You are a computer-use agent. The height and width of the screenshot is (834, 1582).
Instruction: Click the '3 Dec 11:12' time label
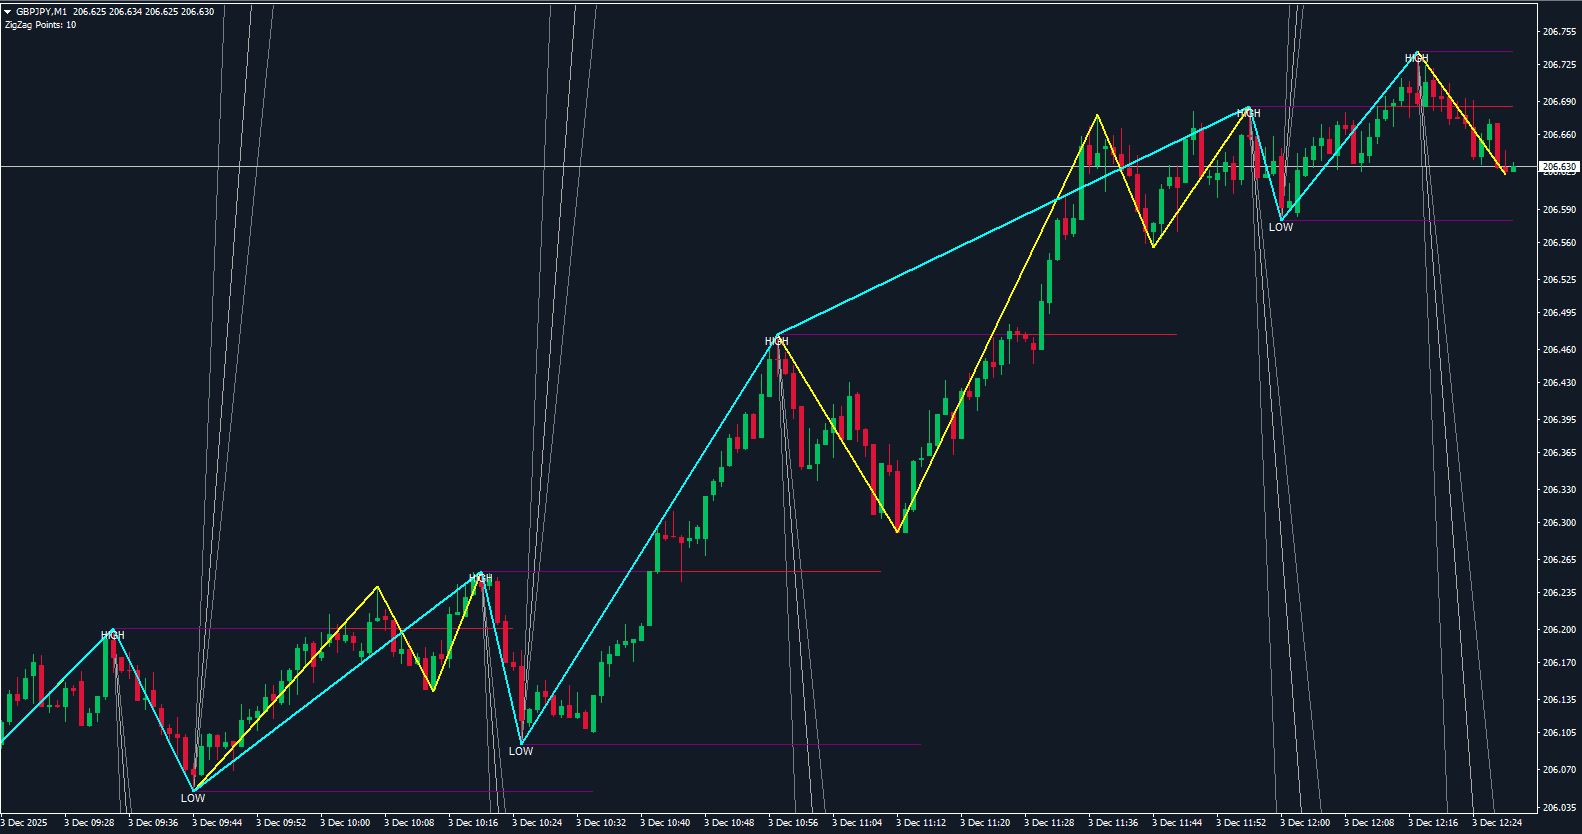click(921, 823)
